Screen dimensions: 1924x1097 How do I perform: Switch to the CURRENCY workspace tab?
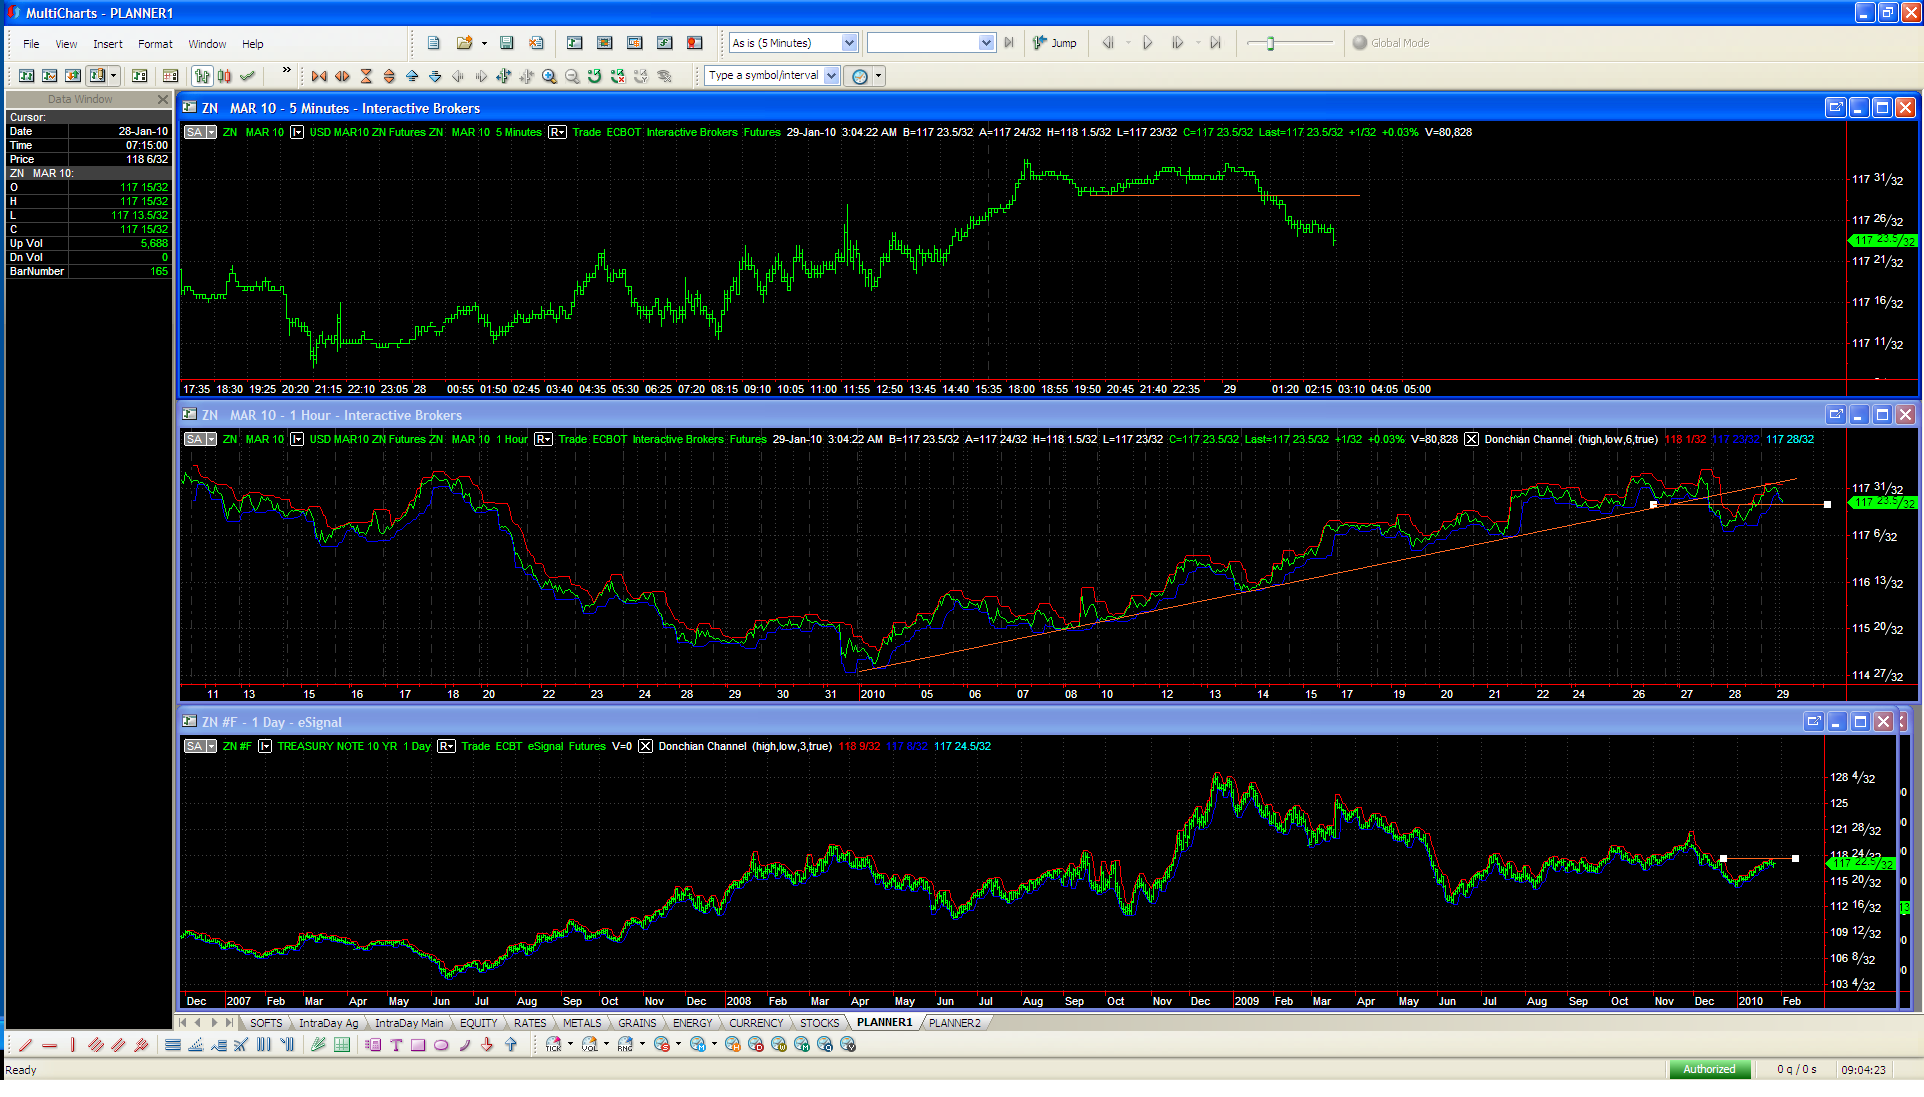[x=756, y=1023]
